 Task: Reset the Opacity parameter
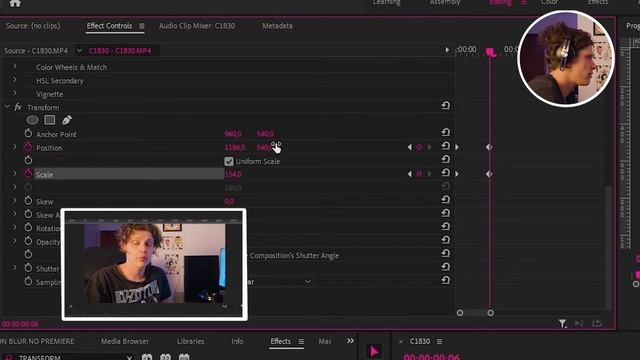(x=446, y=240)
